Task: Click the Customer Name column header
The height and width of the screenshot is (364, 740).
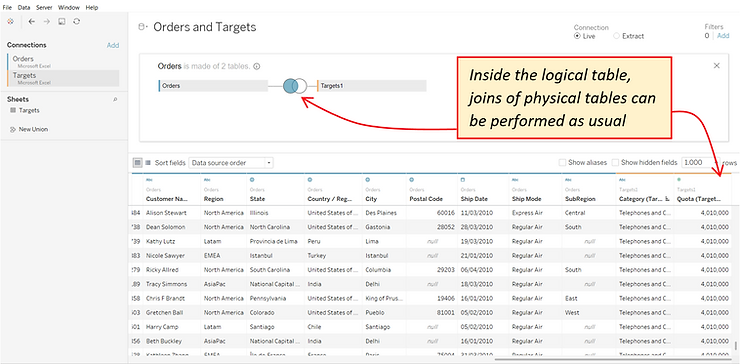Action: [167, 199]
